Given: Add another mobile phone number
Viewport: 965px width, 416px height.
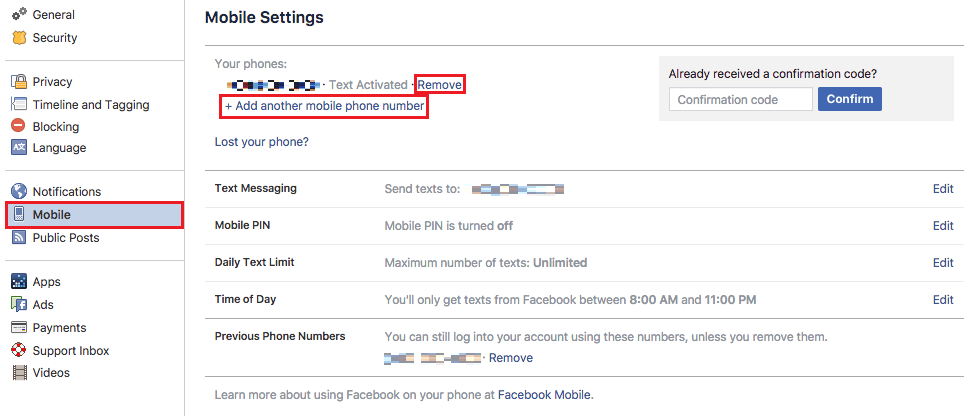Looking at the screenshot, I should pyautogui.click(x=325, y=106).
